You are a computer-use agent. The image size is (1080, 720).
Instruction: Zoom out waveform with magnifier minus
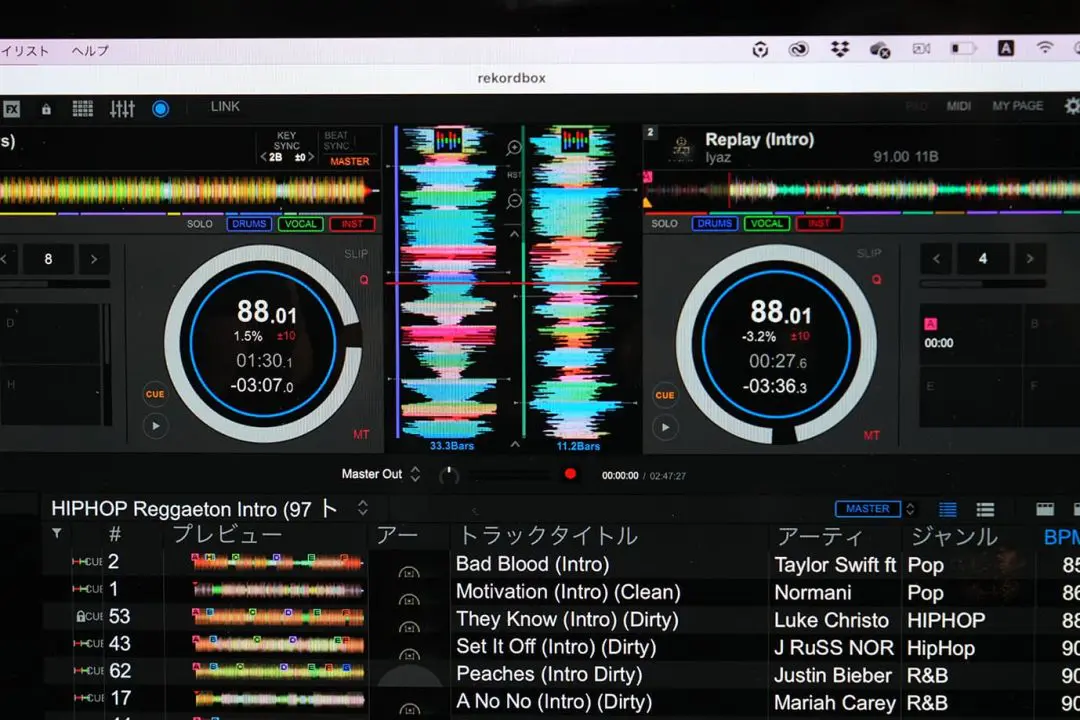(x=514, y=201)
